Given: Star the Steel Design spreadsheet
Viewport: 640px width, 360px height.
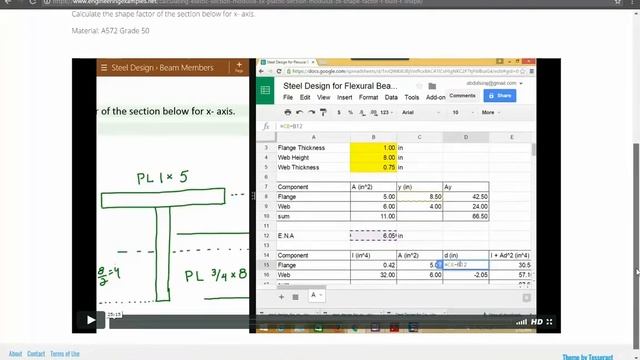Looking at the screenshot, I should click(419, 86).
